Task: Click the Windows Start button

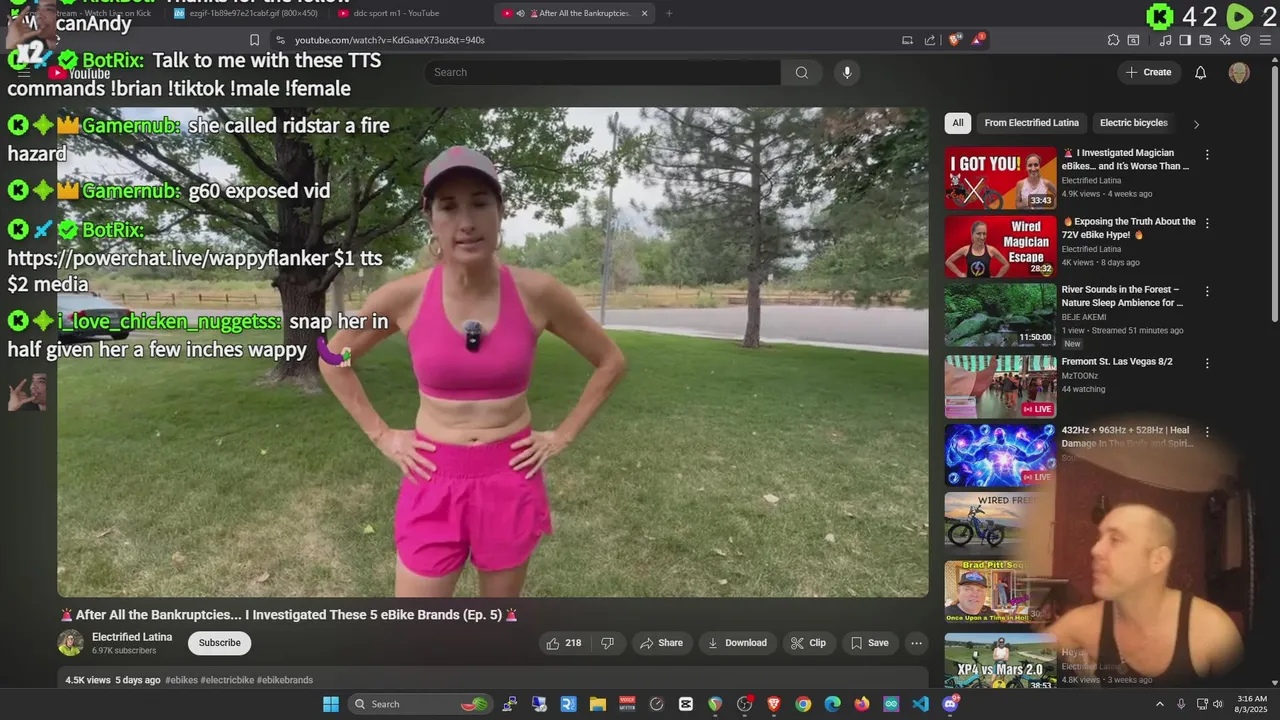Action: 331,704
